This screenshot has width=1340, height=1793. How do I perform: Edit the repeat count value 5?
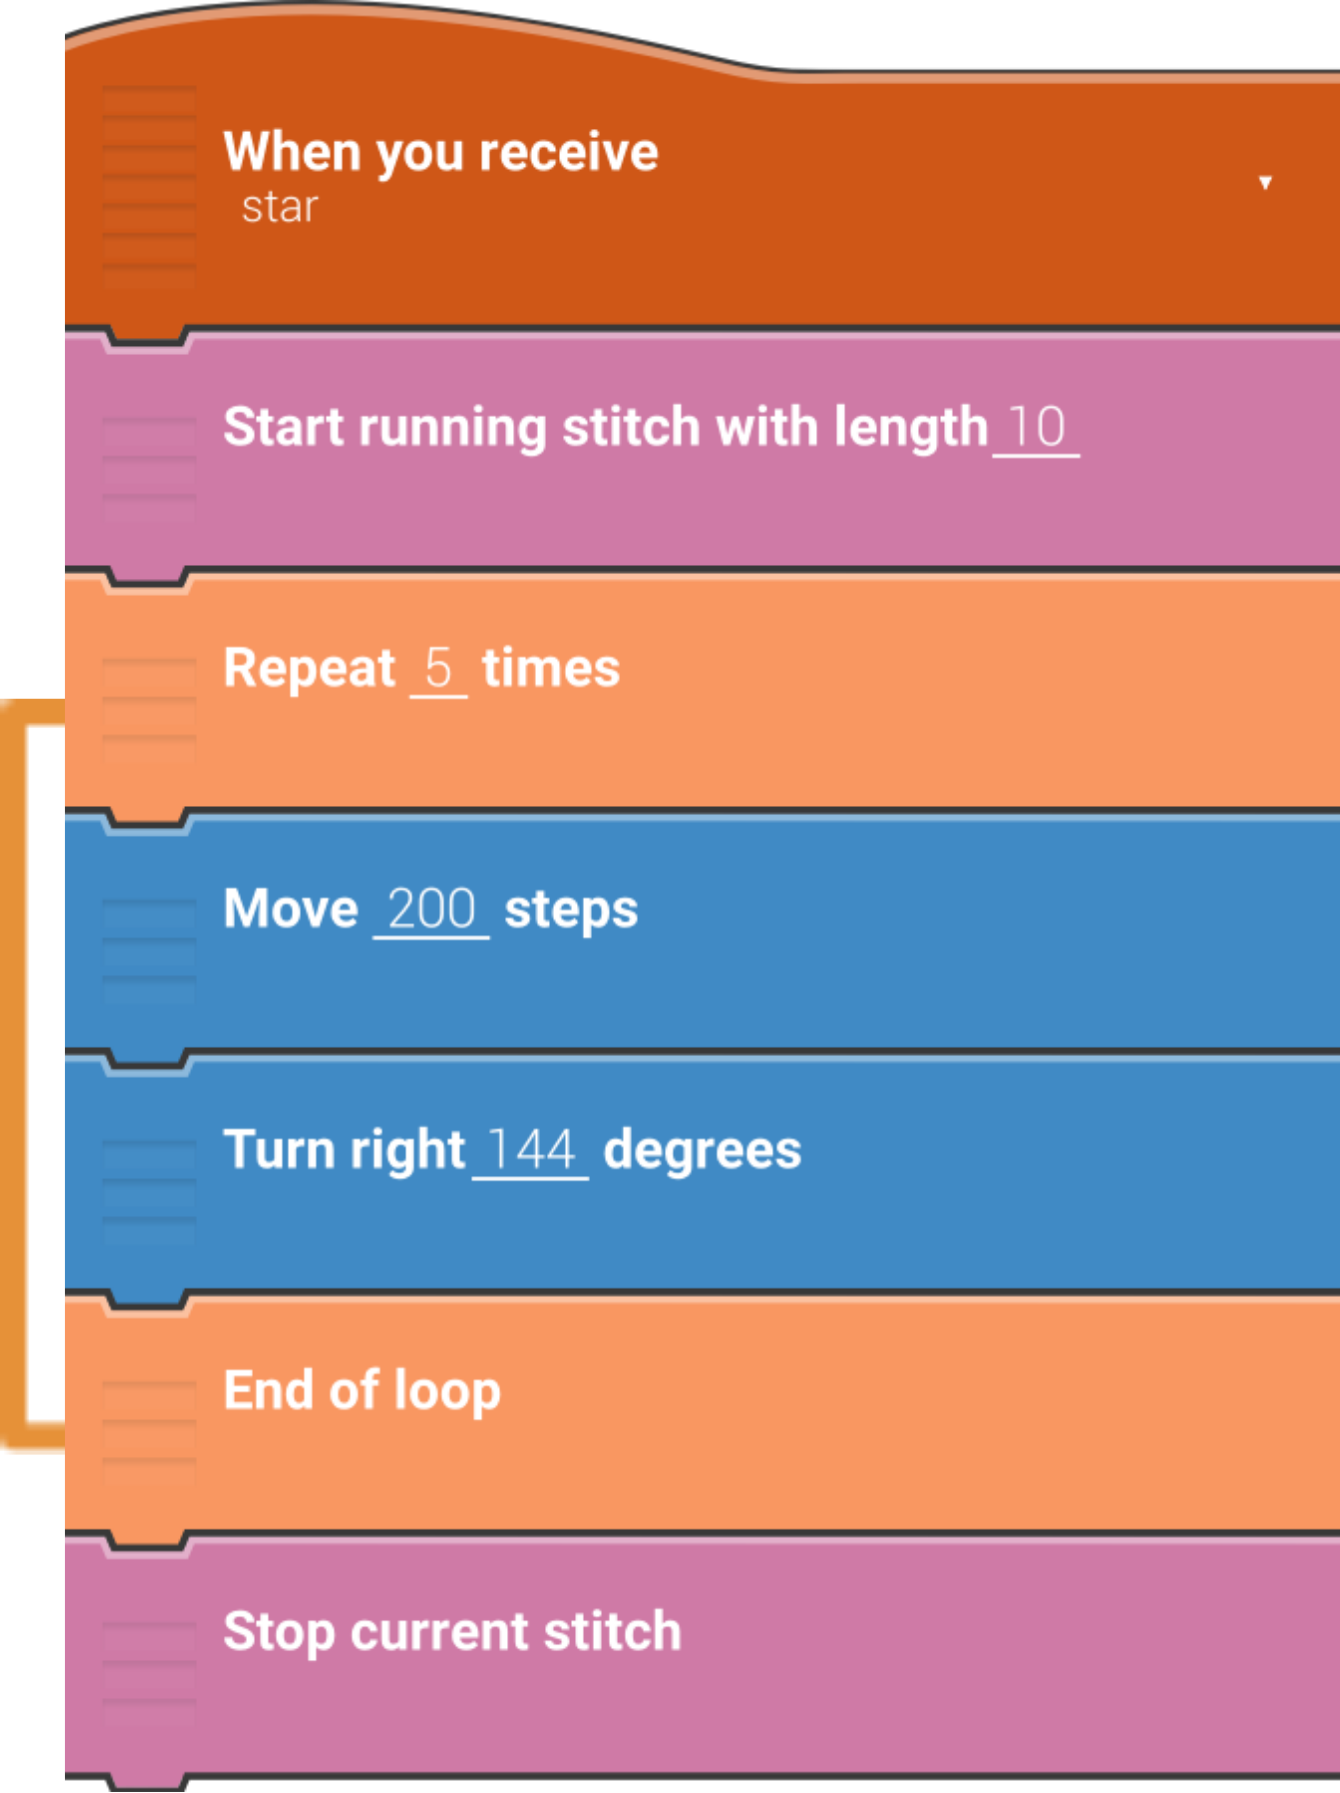[438, 668]
